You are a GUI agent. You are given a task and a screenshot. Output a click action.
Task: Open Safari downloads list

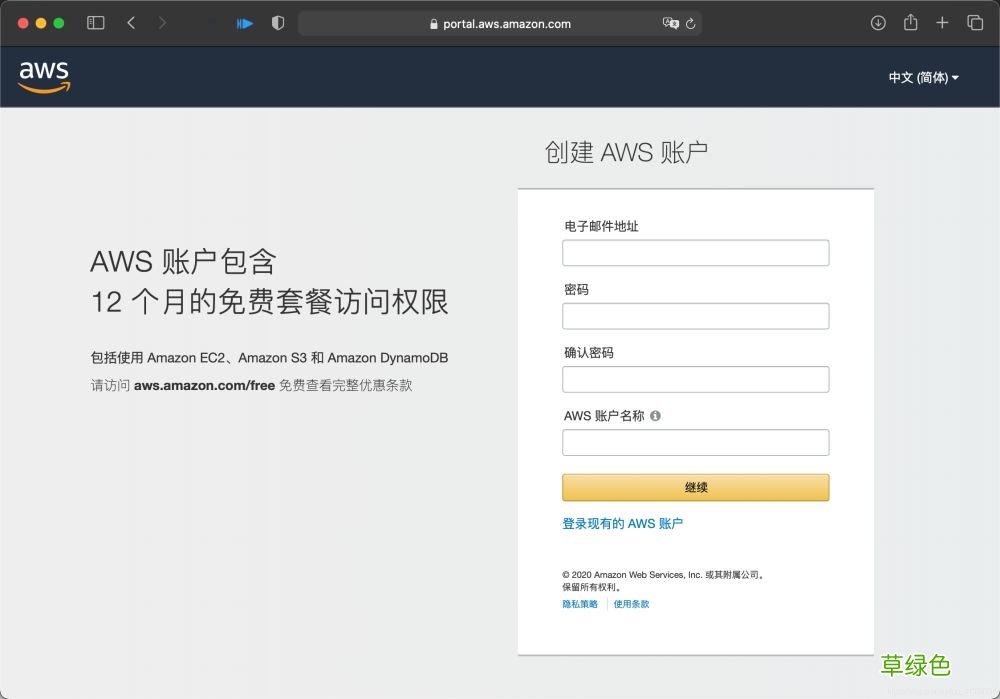click(878, 22)
